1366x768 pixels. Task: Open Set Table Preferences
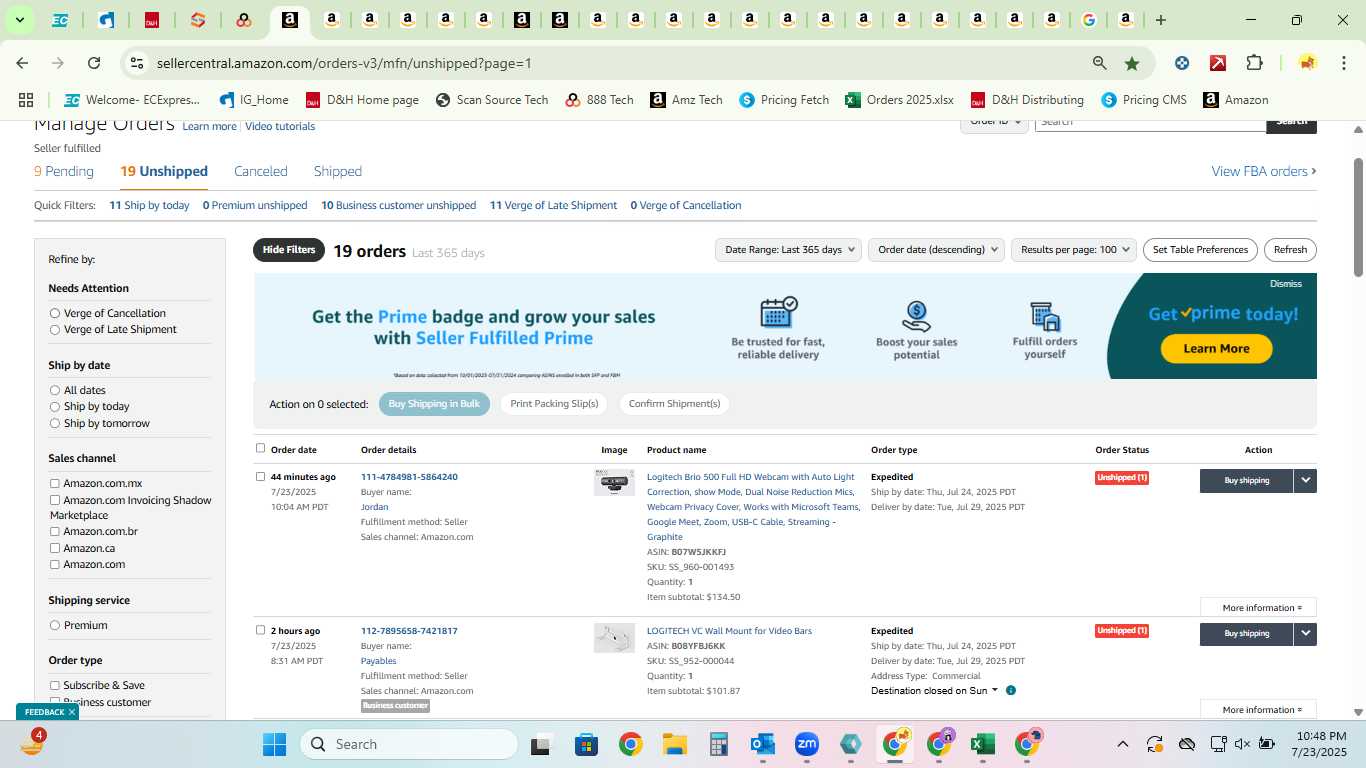pos(1200,250)
